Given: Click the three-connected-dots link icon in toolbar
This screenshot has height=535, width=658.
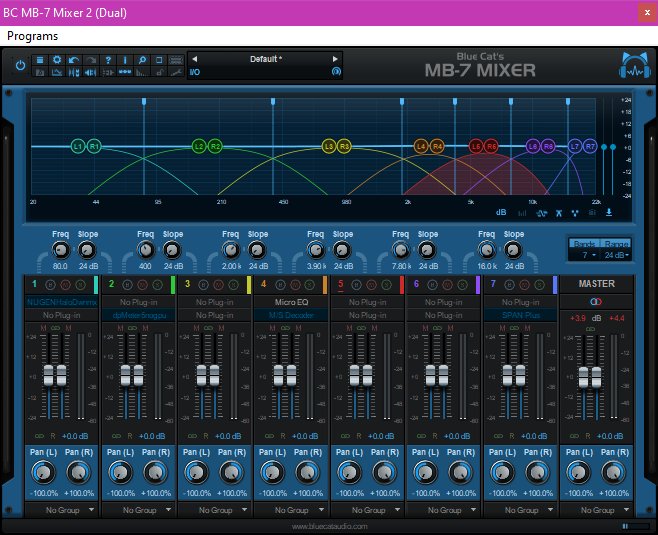Looking at the screenshot, I should pos(125,72).
